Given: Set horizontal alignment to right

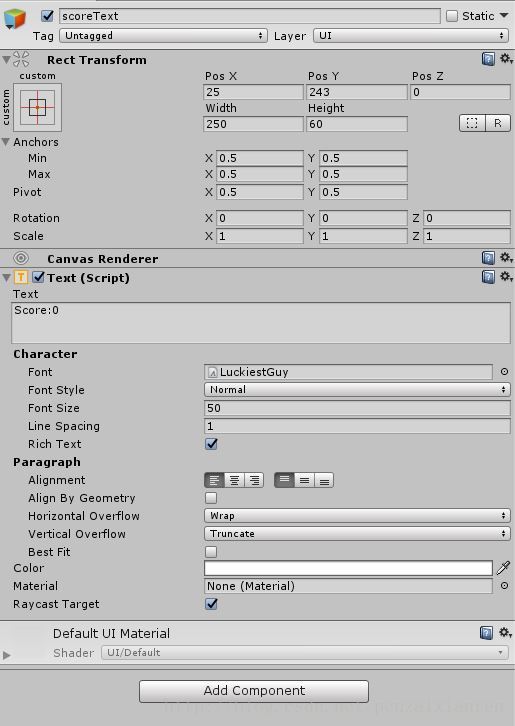Looking at the screenshot, I should 254,480.
